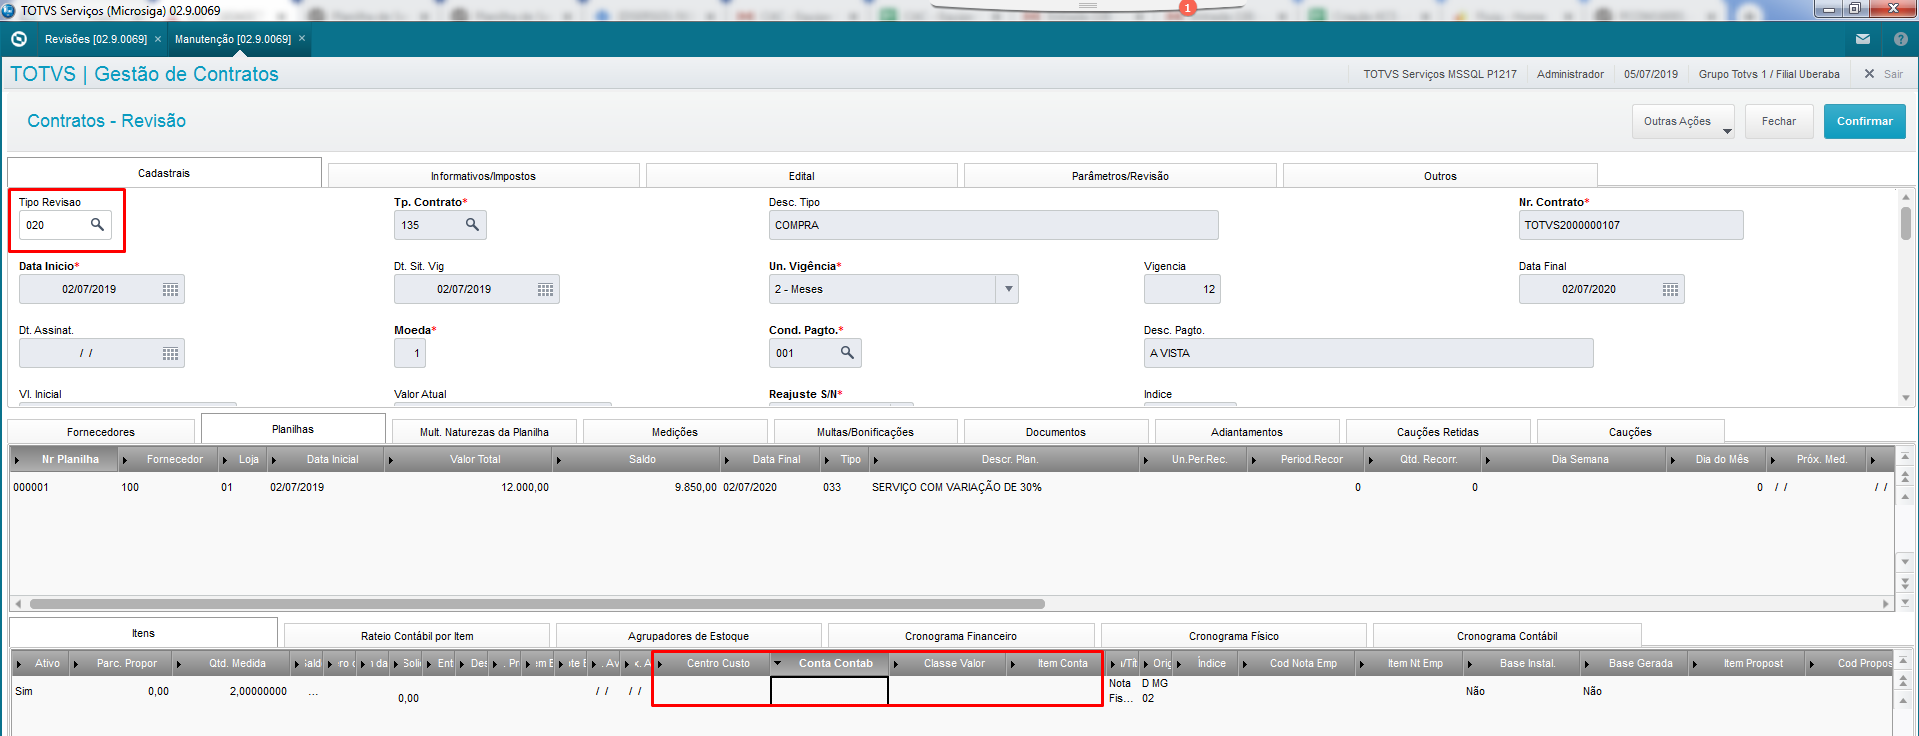Click Desc. Pagto. field

1368,353
